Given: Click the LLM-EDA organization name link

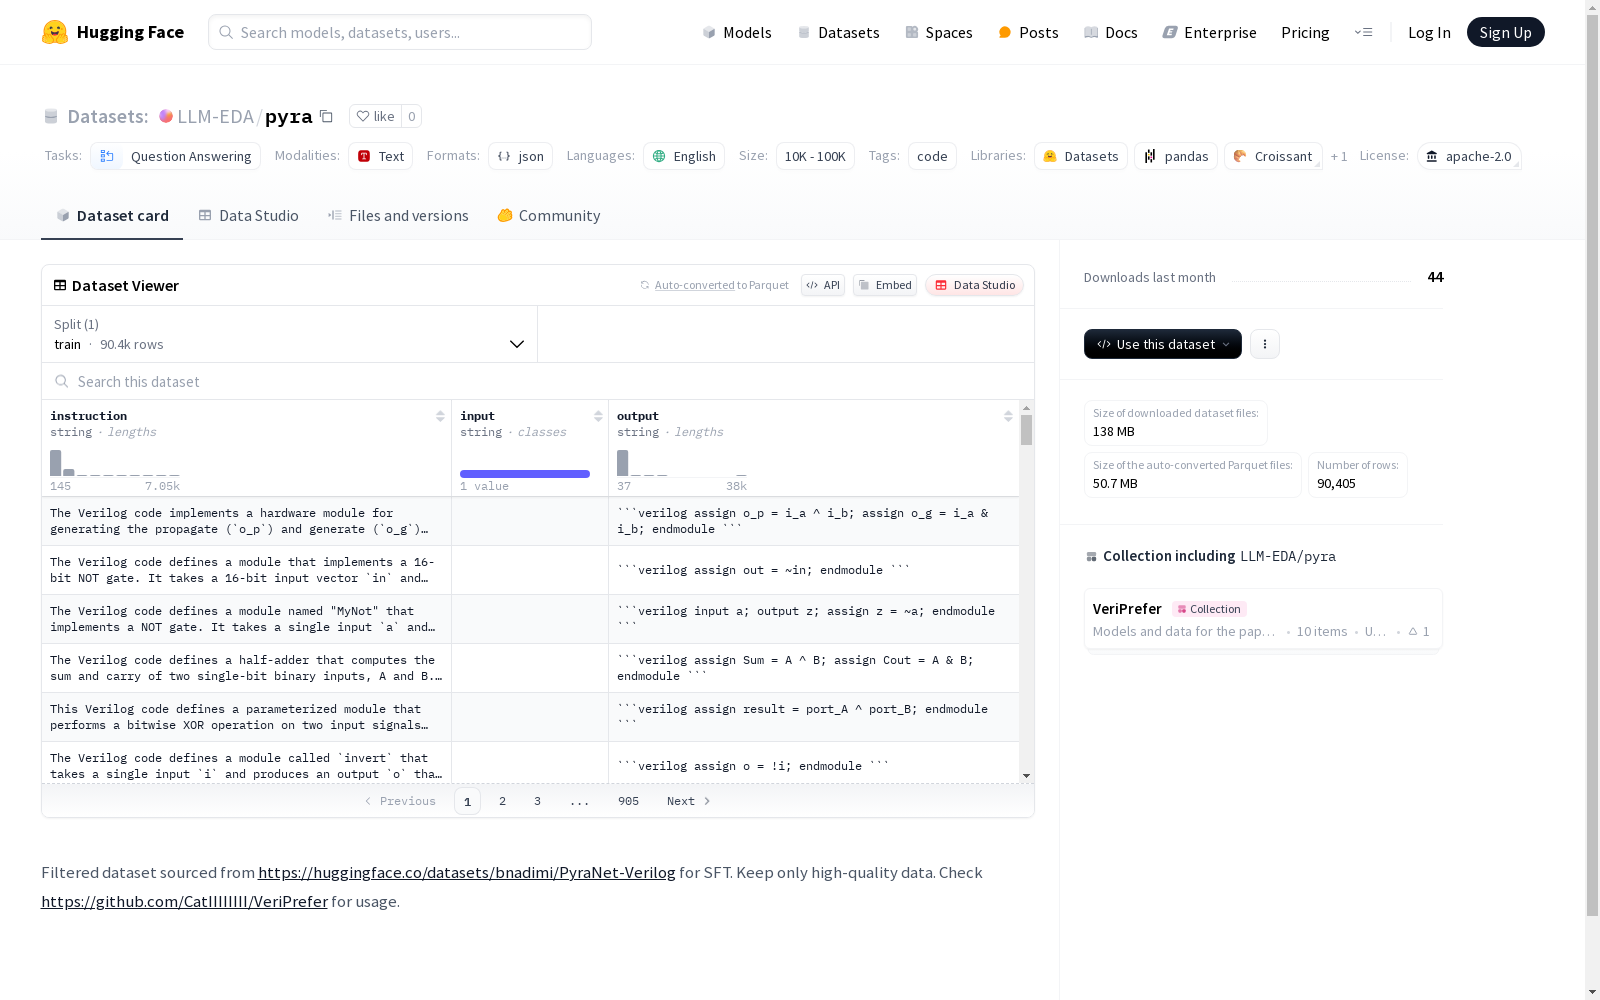Looking at the screenshot, I should pos(216,117).
